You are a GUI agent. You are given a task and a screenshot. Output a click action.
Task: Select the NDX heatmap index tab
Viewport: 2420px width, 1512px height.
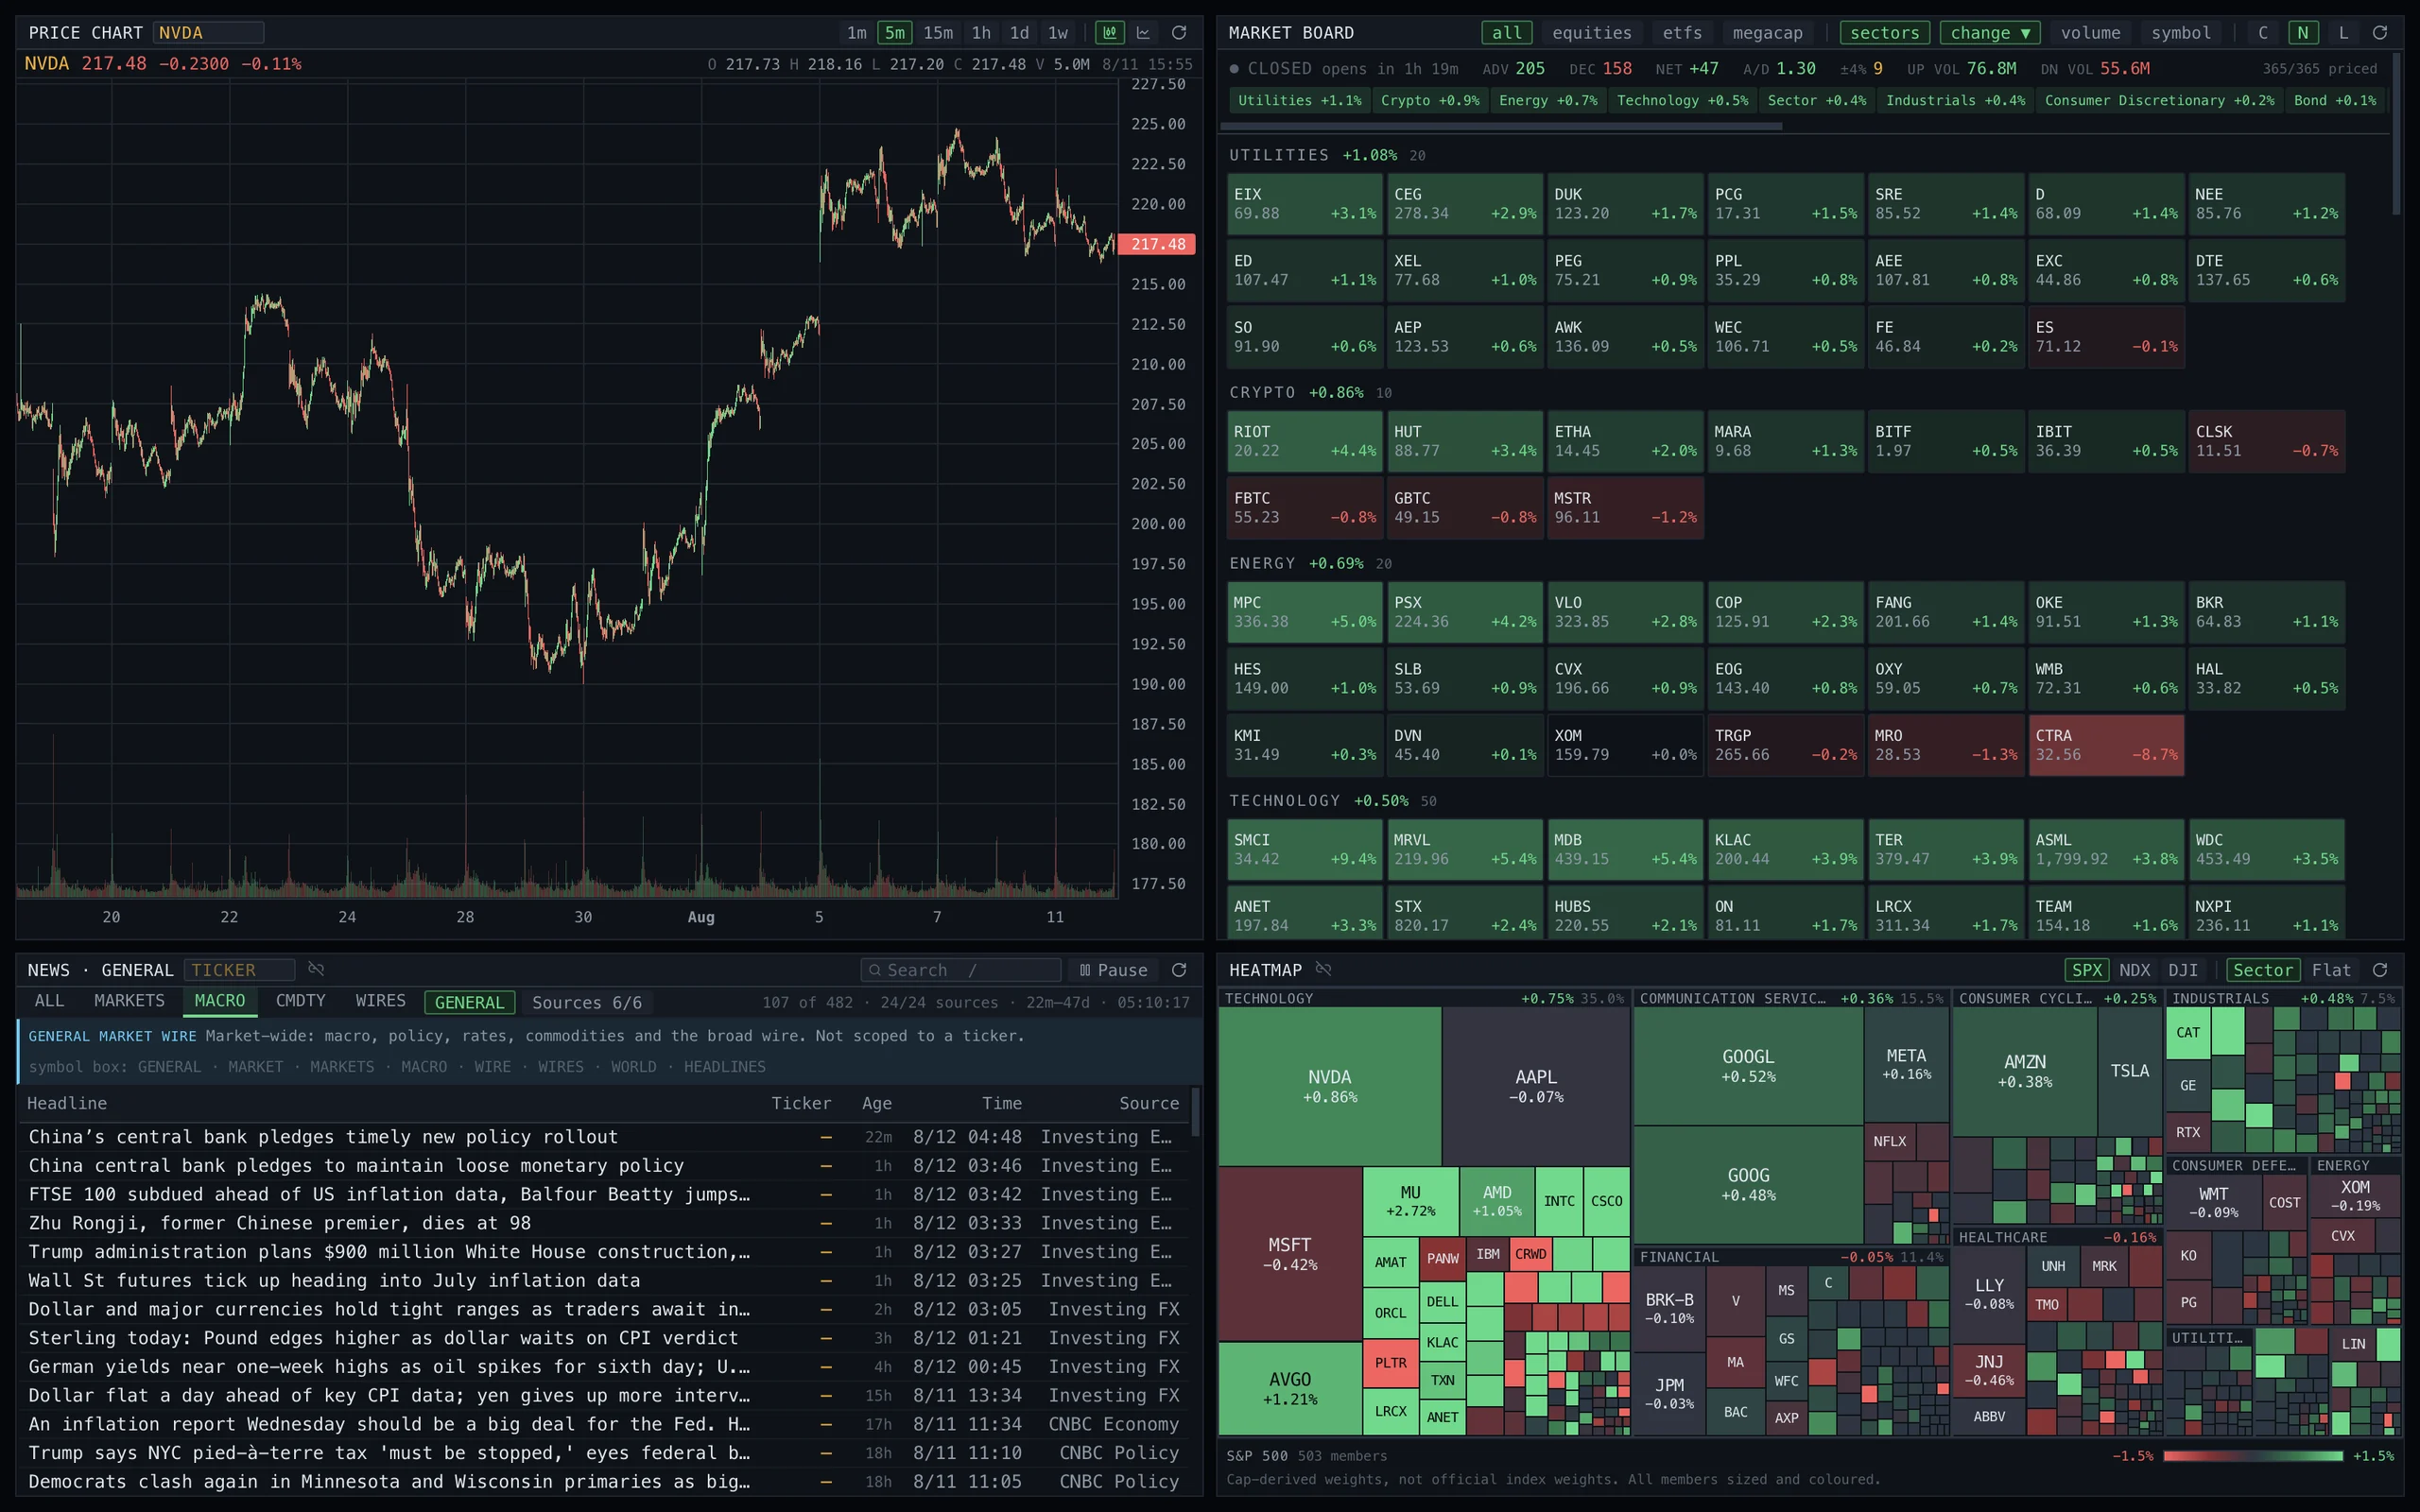[2134, 970]
